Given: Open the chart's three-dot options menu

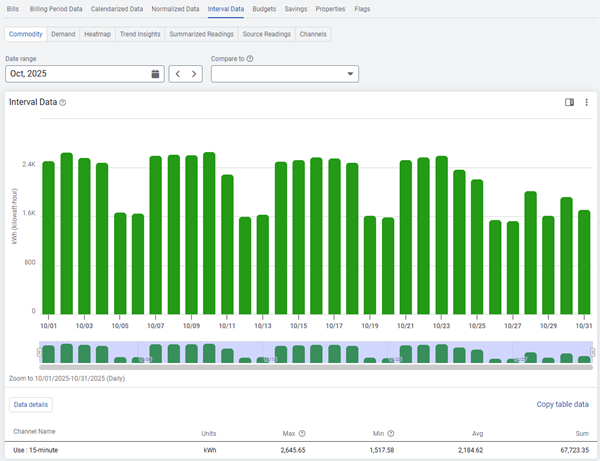Looking at the screenshot, I should point(586,102).
